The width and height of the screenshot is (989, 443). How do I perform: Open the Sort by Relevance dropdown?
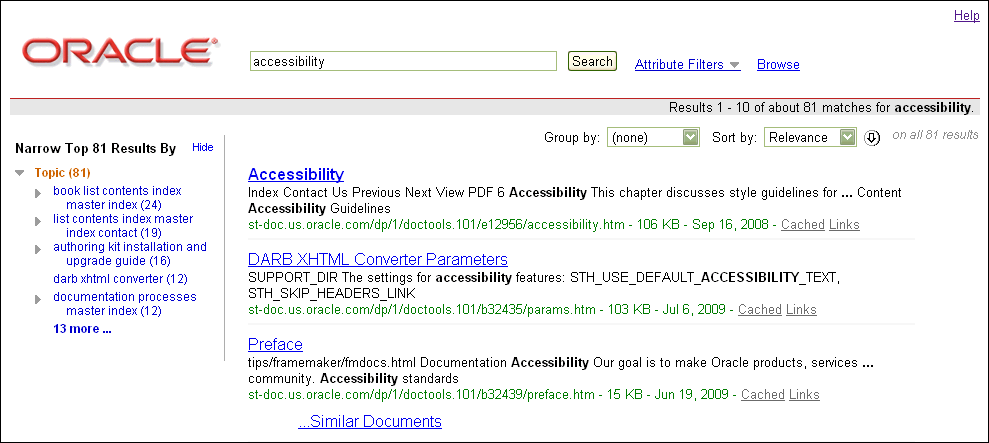[810, 138]
